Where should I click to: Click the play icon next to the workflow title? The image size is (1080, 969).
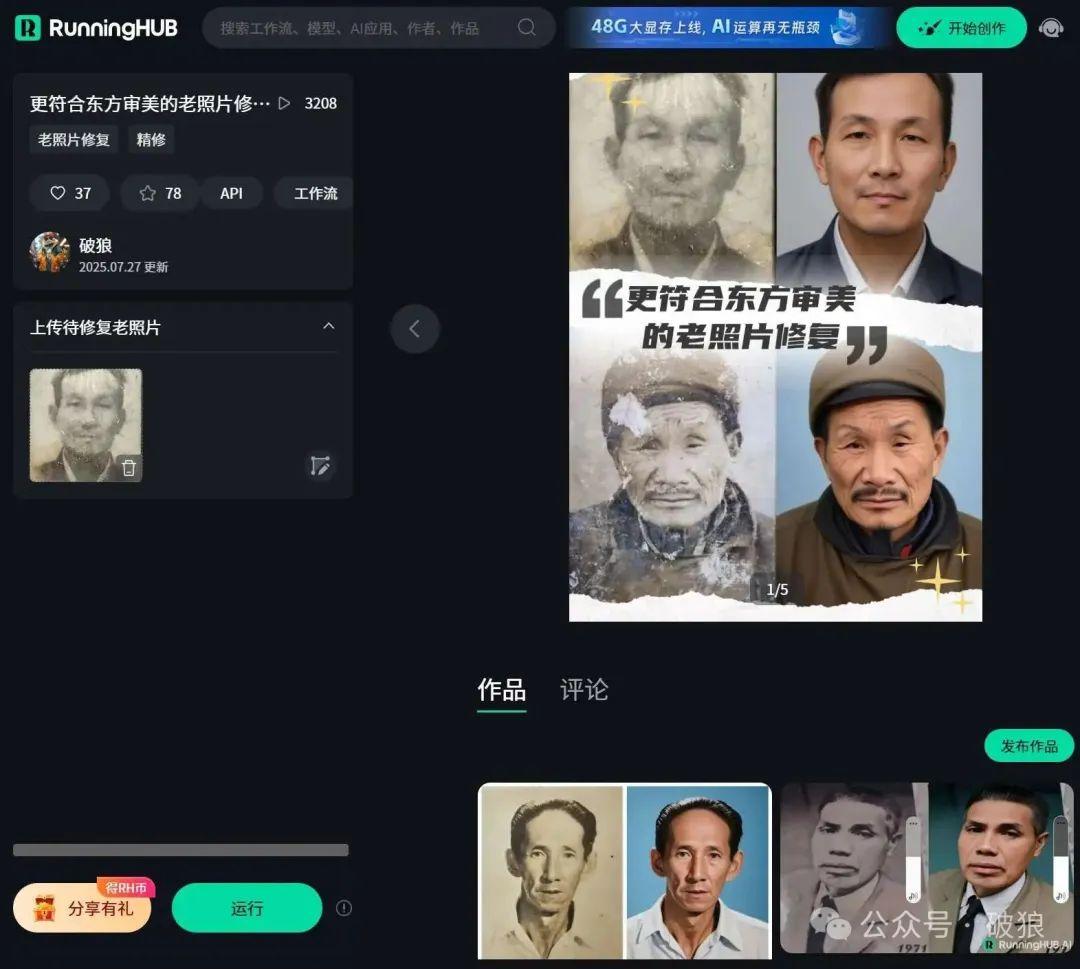284,103
